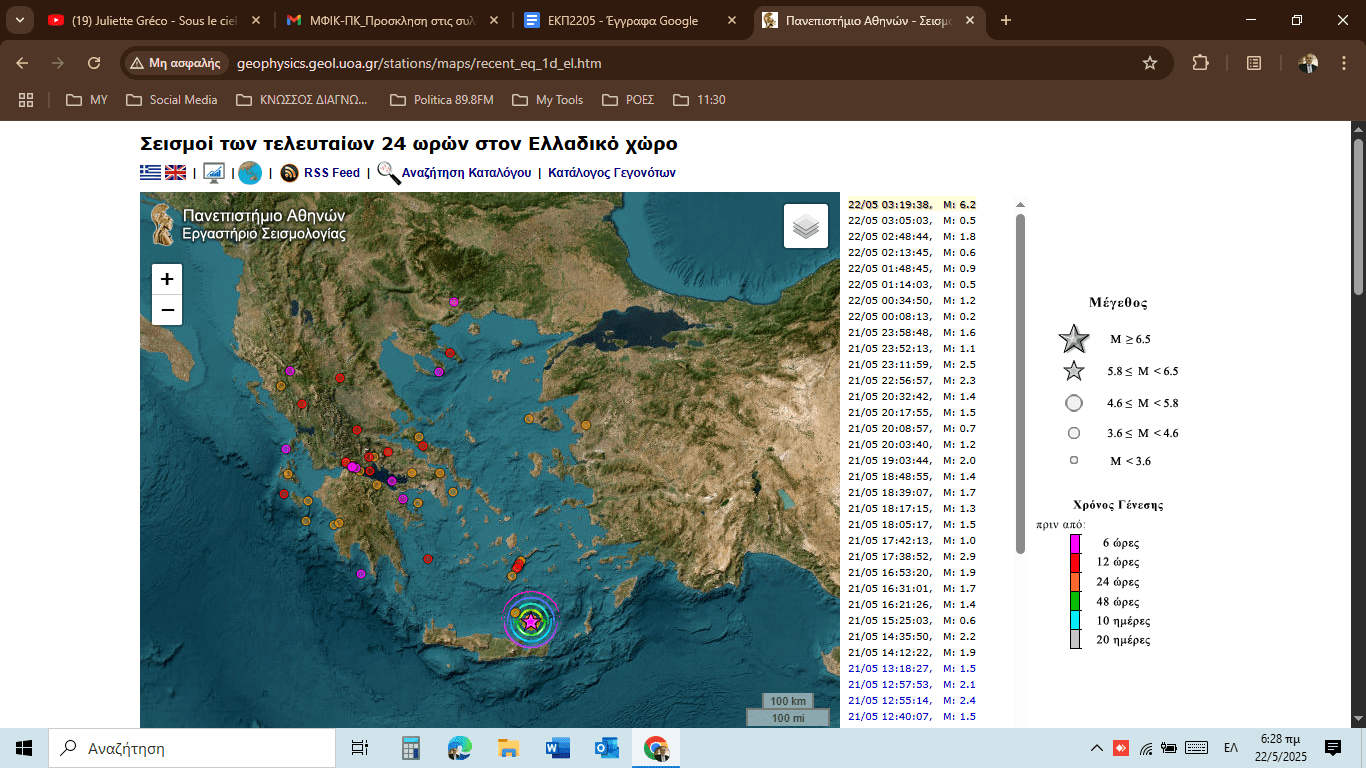Select the 22/05 03:19:38 M: 6.2 event
This screenshot has height=768, width=1366.
[x=912, y=204]
